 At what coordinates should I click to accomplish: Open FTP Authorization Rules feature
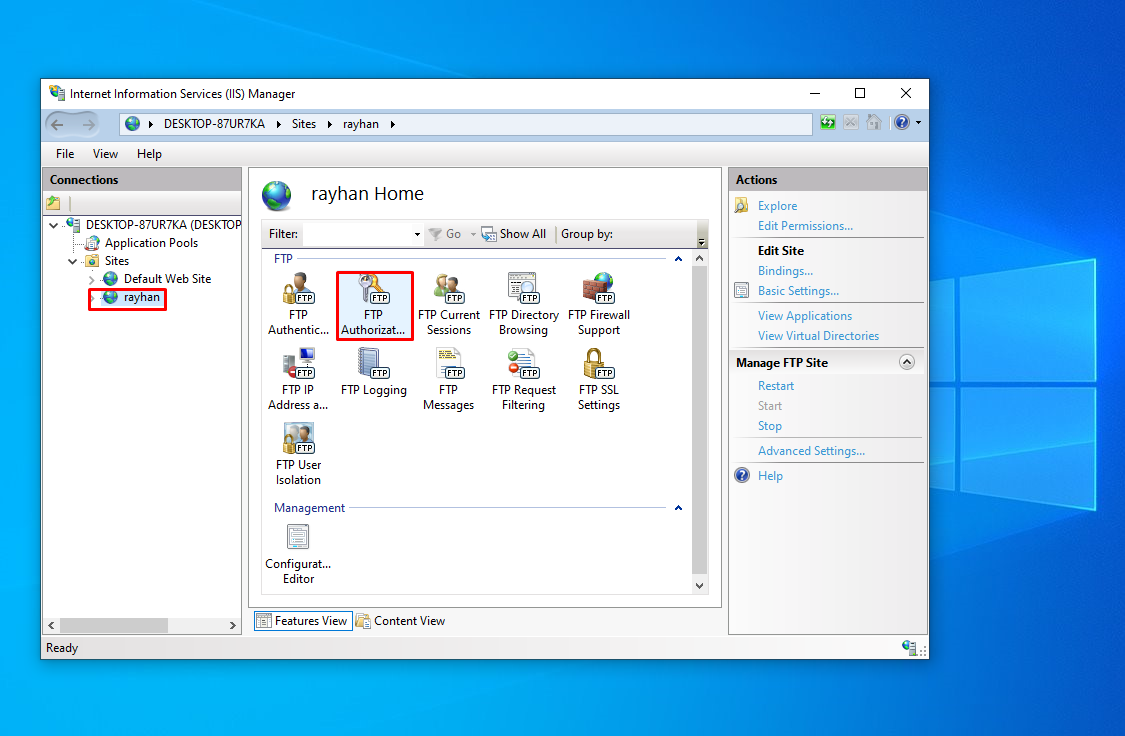pos(374,305)
